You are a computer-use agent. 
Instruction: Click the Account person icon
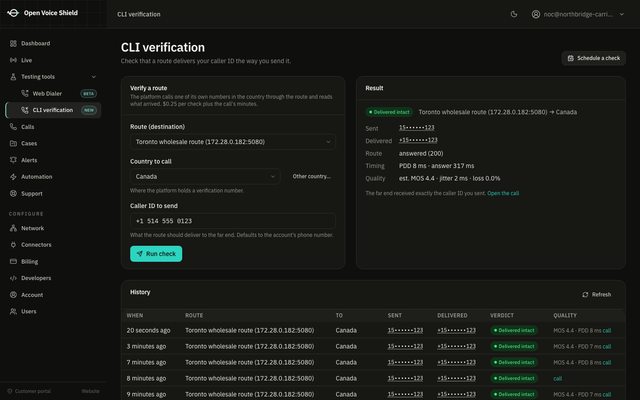click(x=13, y=295)
